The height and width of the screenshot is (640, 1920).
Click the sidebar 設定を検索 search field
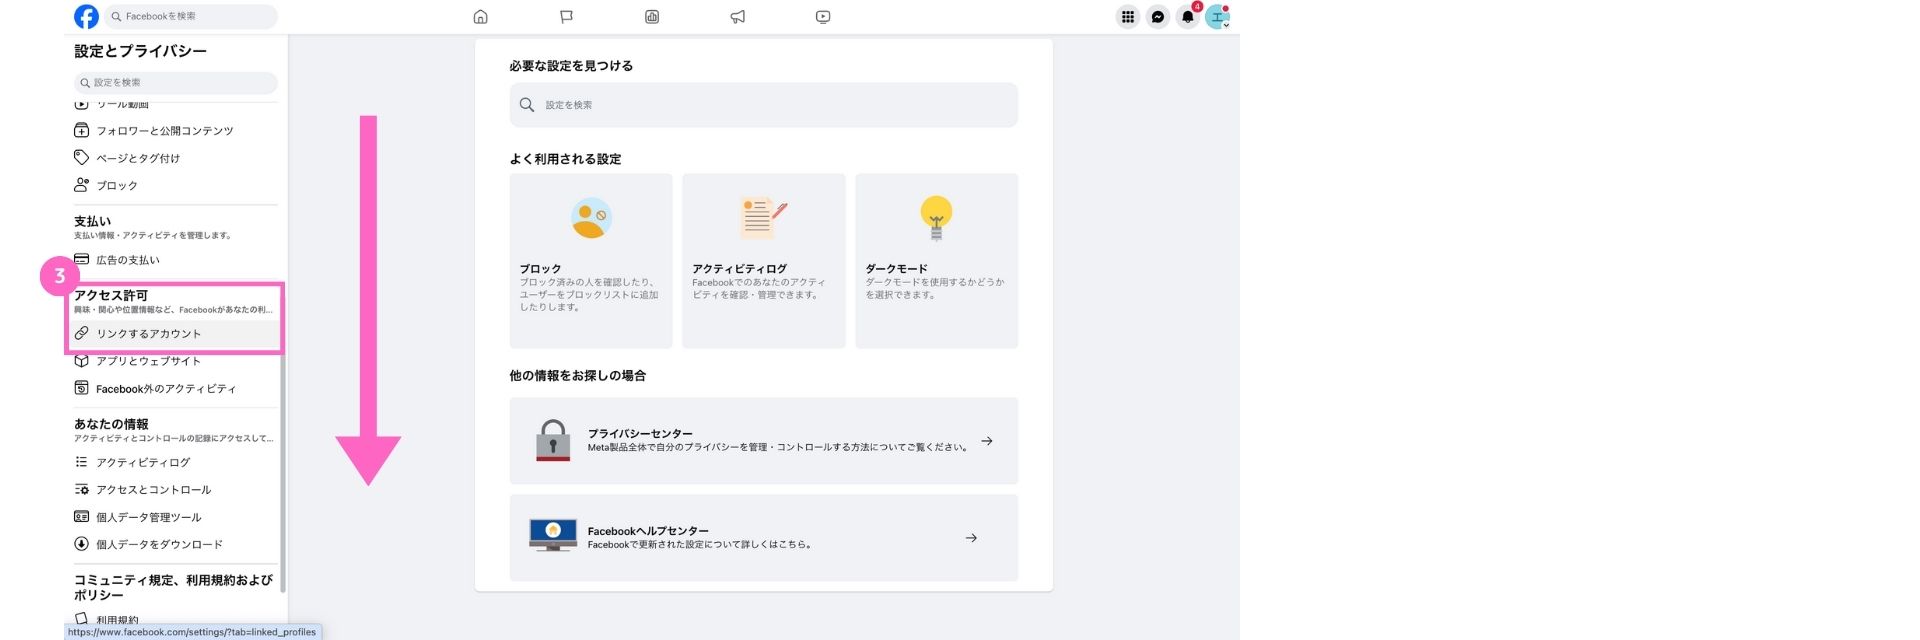(x=176, y=83)
